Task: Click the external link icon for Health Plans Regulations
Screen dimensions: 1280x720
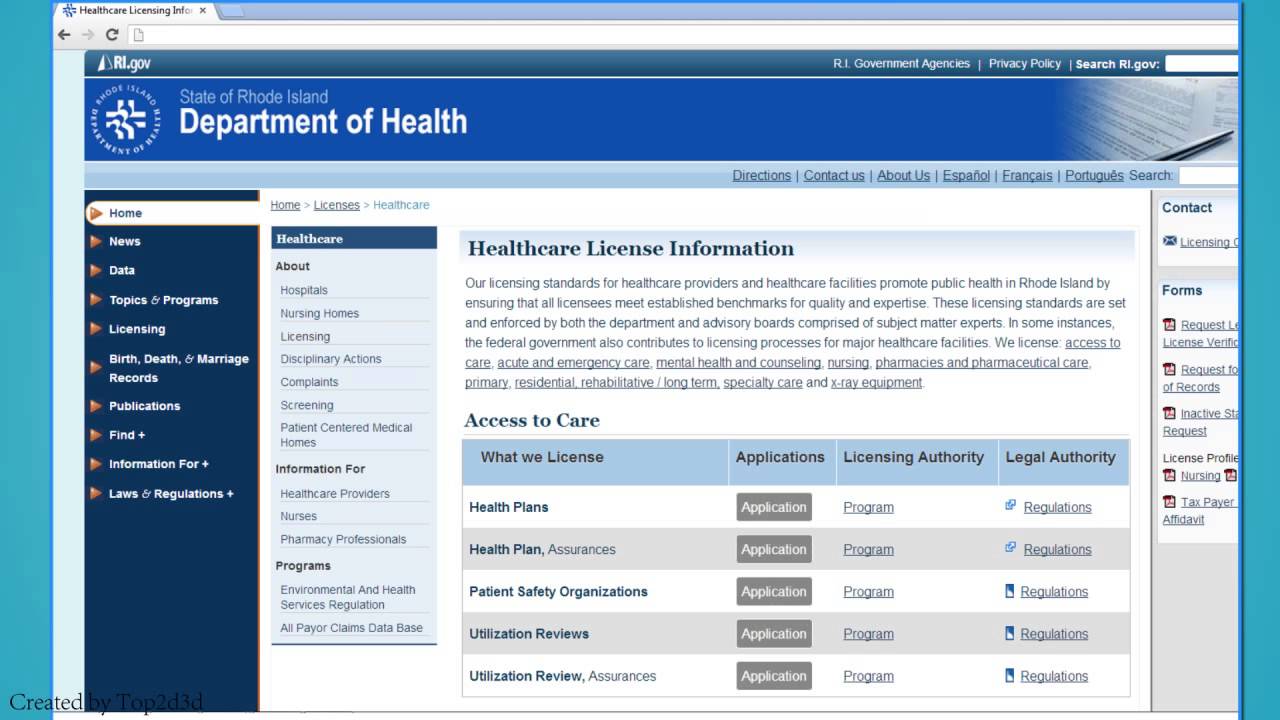Action: [x=1011, y=506]
